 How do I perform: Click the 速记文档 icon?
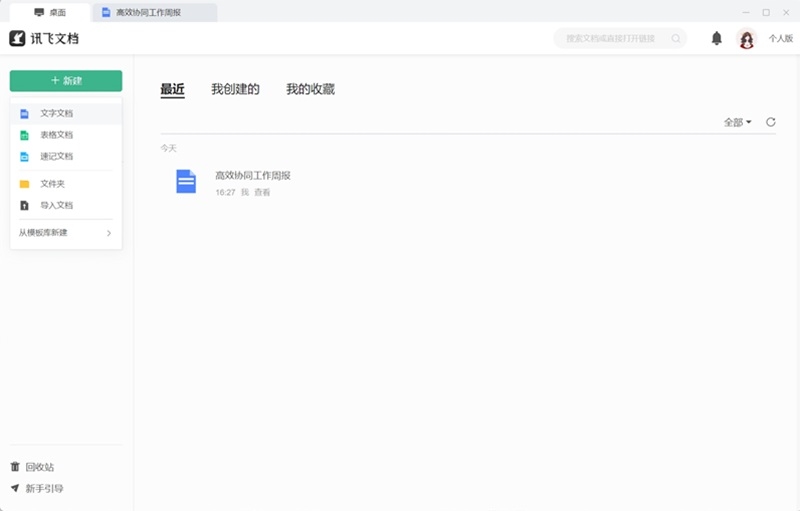24,157
